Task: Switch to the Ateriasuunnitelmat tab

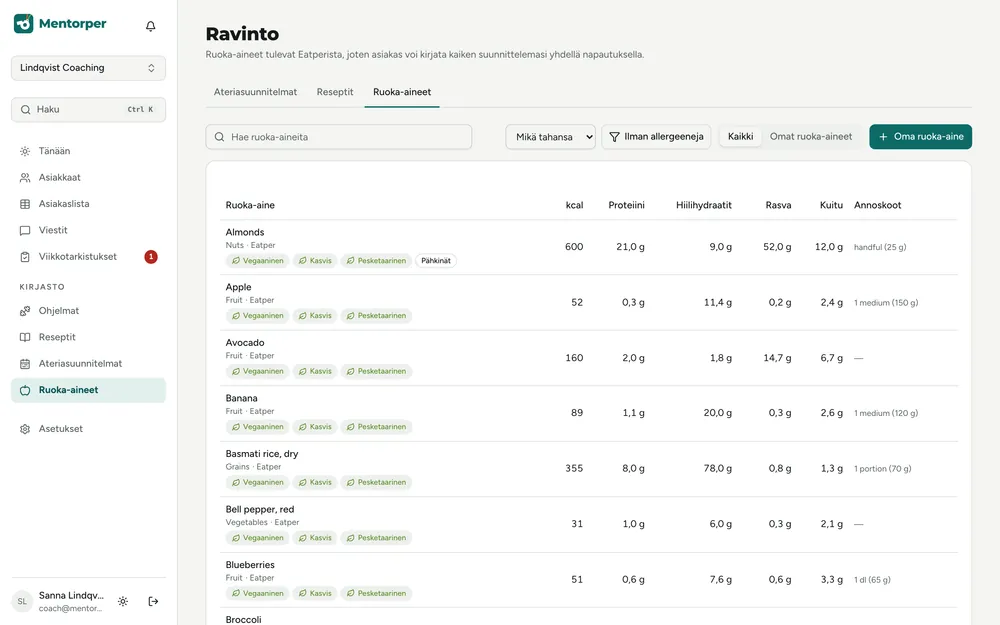Action: (255, 92)
